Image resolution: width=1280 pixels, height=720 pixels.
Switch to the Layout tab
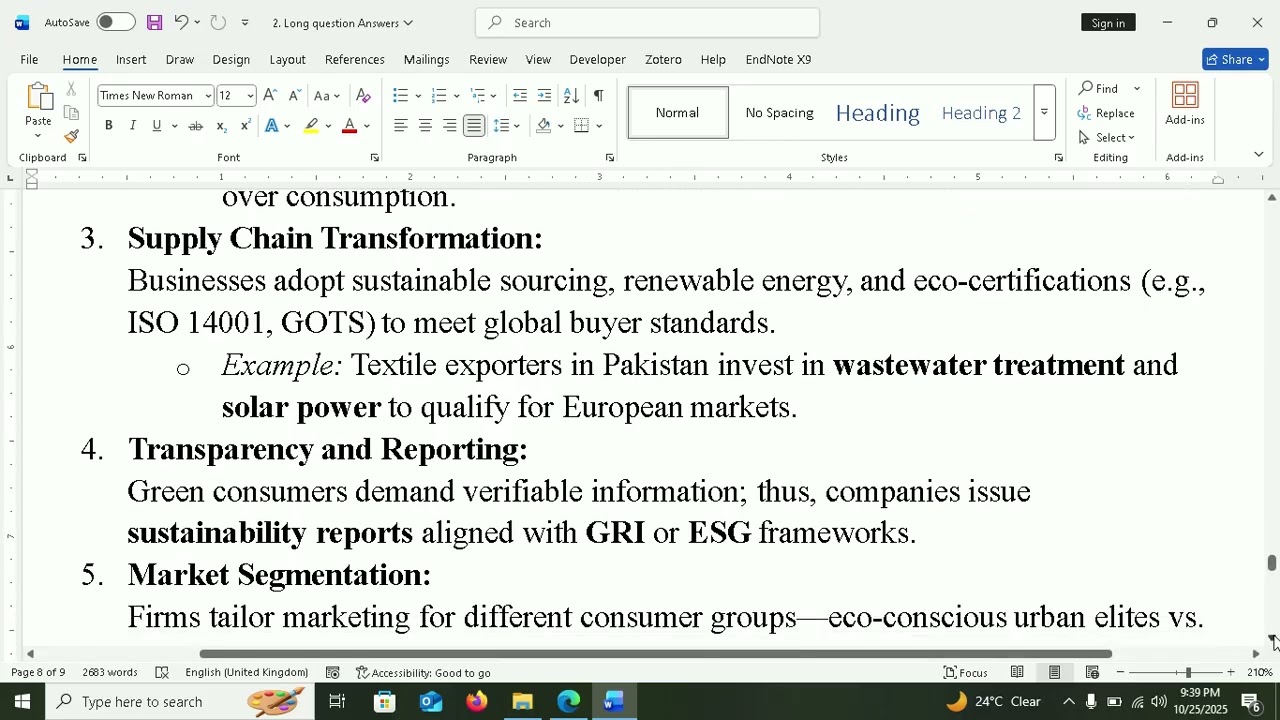[287, 59]
